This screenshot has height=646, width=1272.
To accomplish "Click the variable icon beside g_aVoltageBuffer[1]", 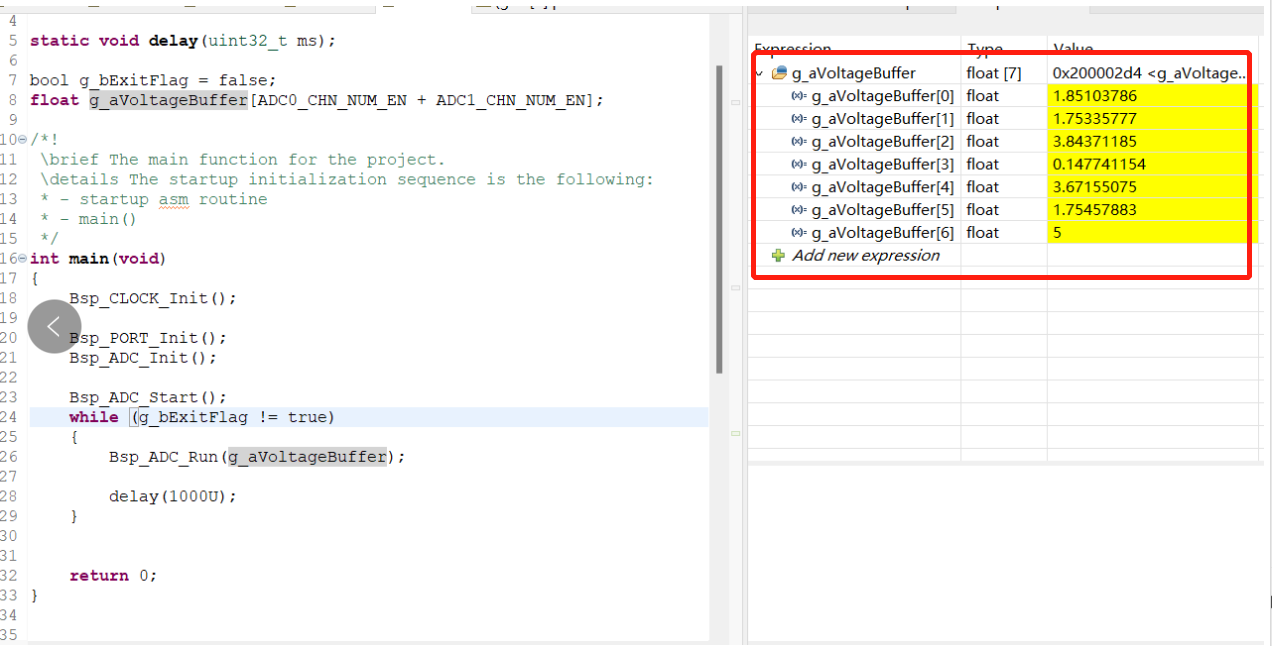I will pyautogui.click(x=798, y=119).
